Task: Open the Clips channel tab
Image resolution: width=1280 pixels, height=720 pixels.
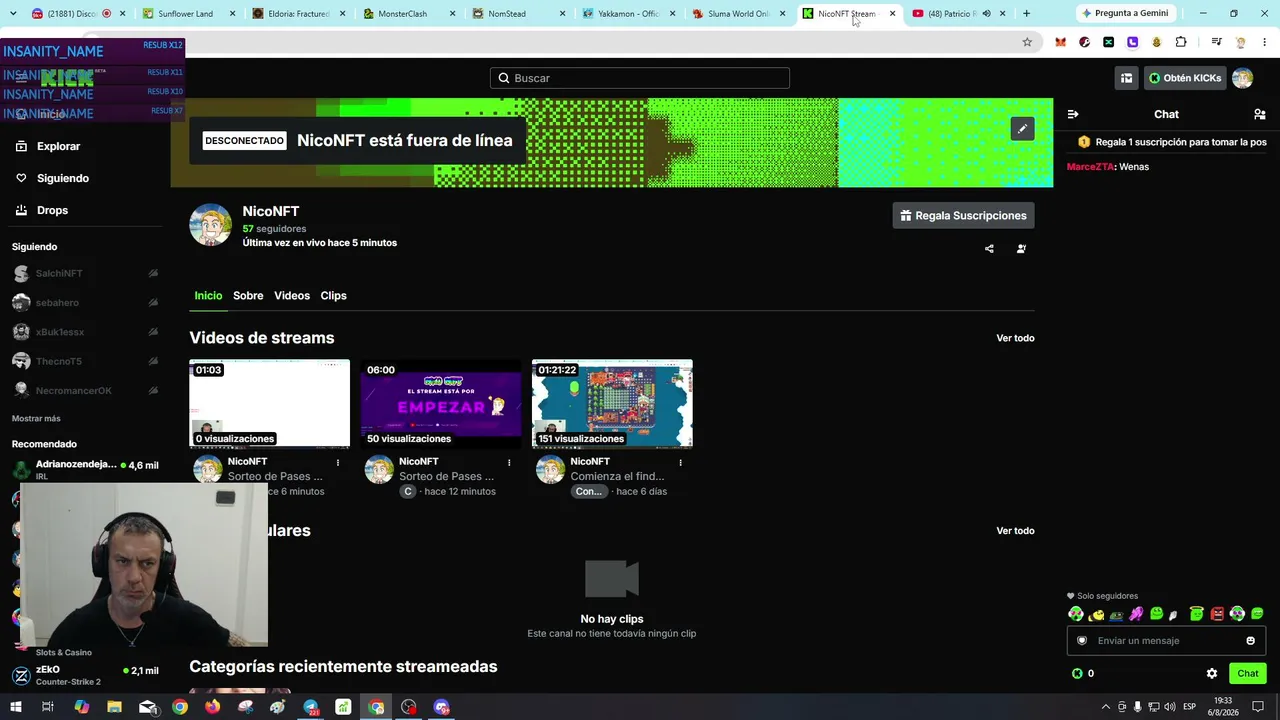Action: click(333, 296)
